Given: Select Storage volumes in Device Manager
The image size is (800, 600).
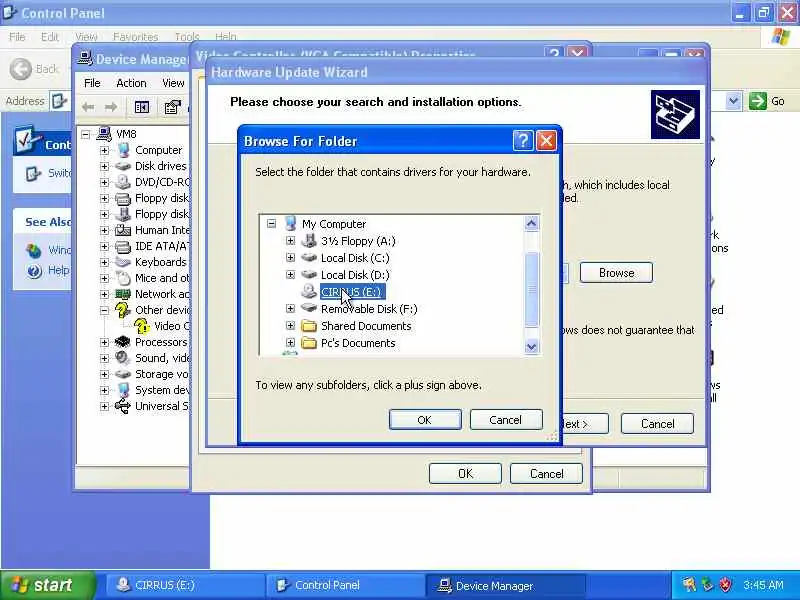Looking at the screenshot, I should click(162, 374).
